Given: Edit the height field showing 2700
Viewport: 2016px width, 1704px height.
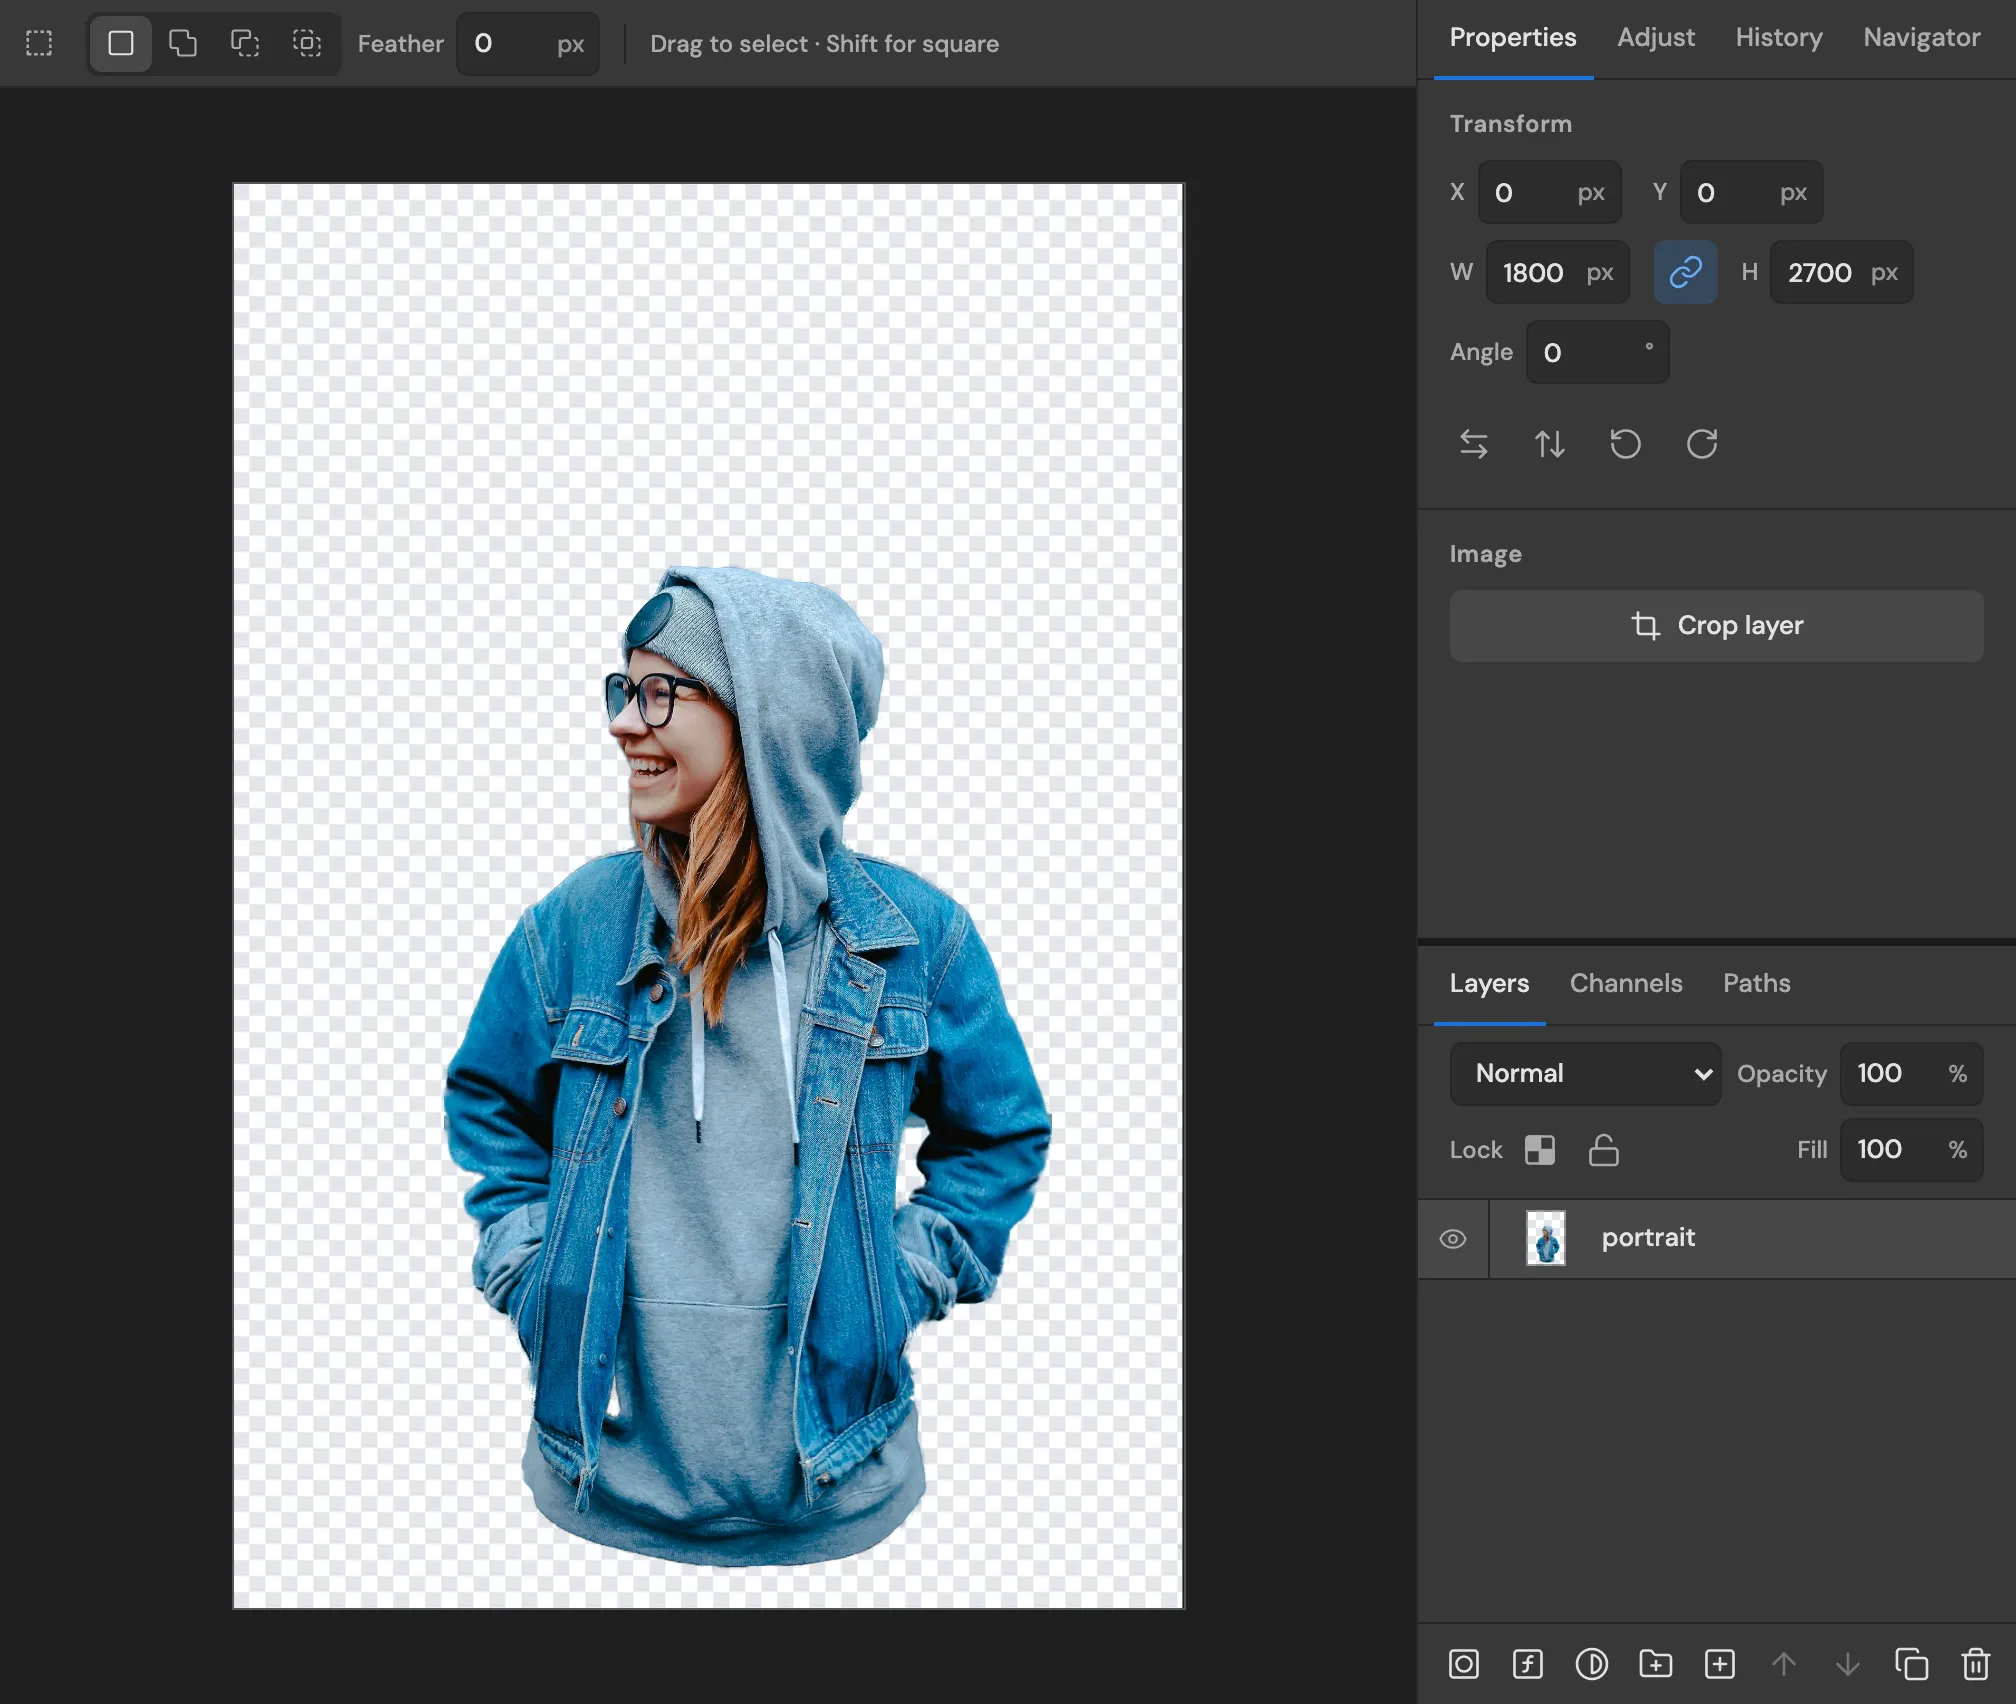Looking at the screenshot, I should click(x=1841, y=272).
